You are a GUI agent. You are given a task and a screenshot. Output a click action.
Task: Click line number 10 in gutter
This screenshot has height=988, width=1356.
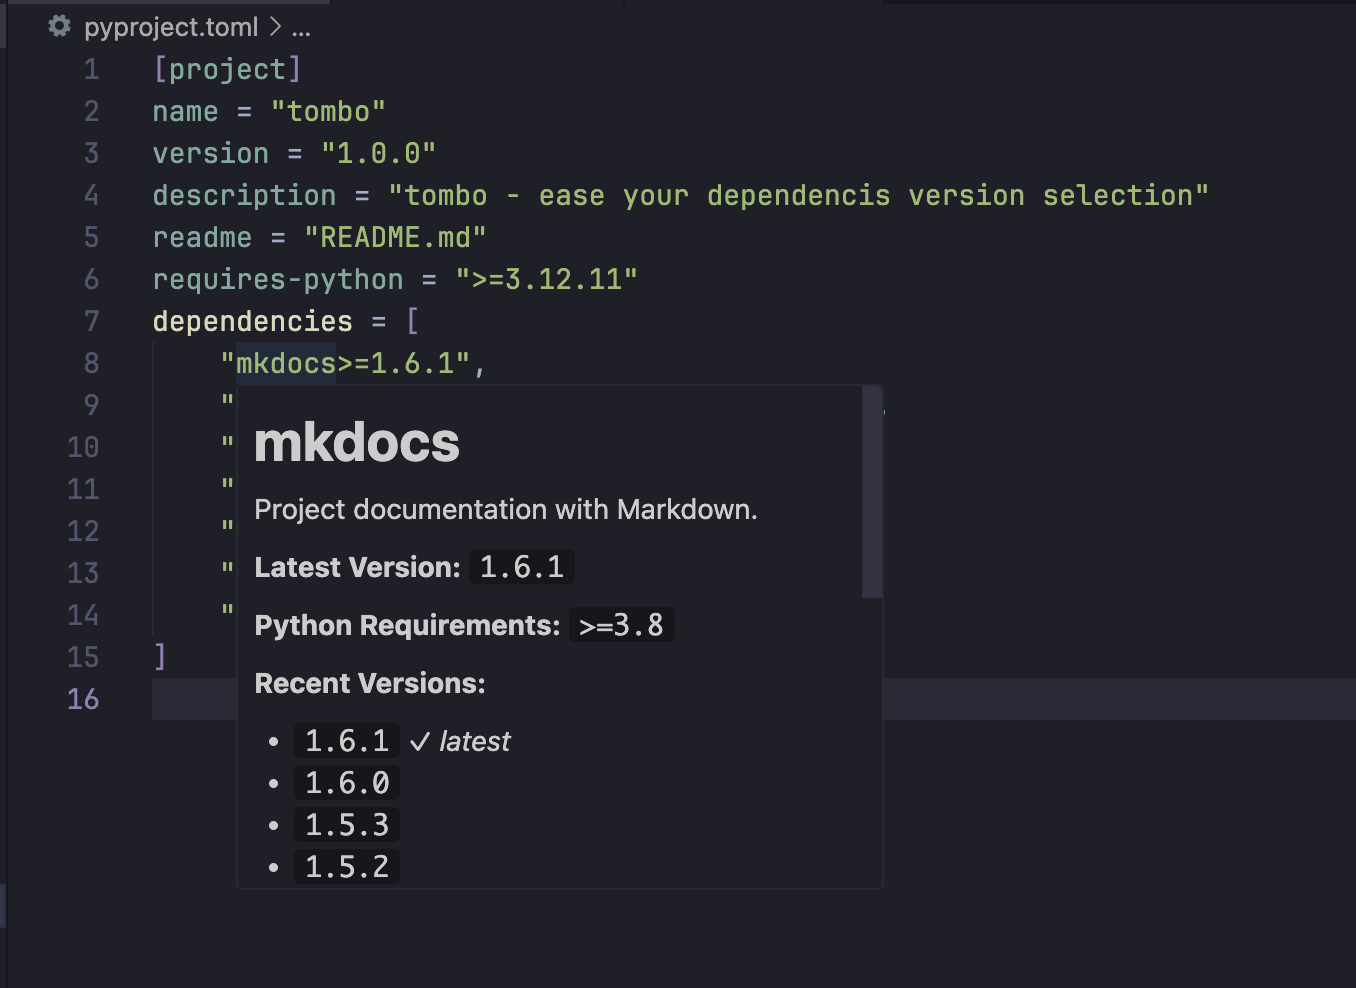point(83,447)
